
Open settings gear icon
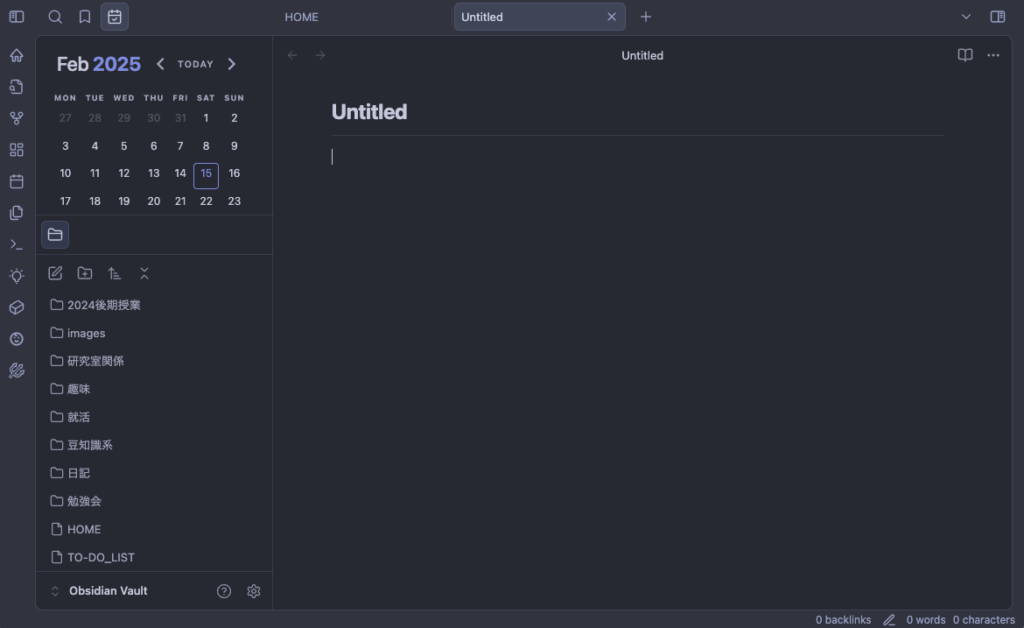253,591
